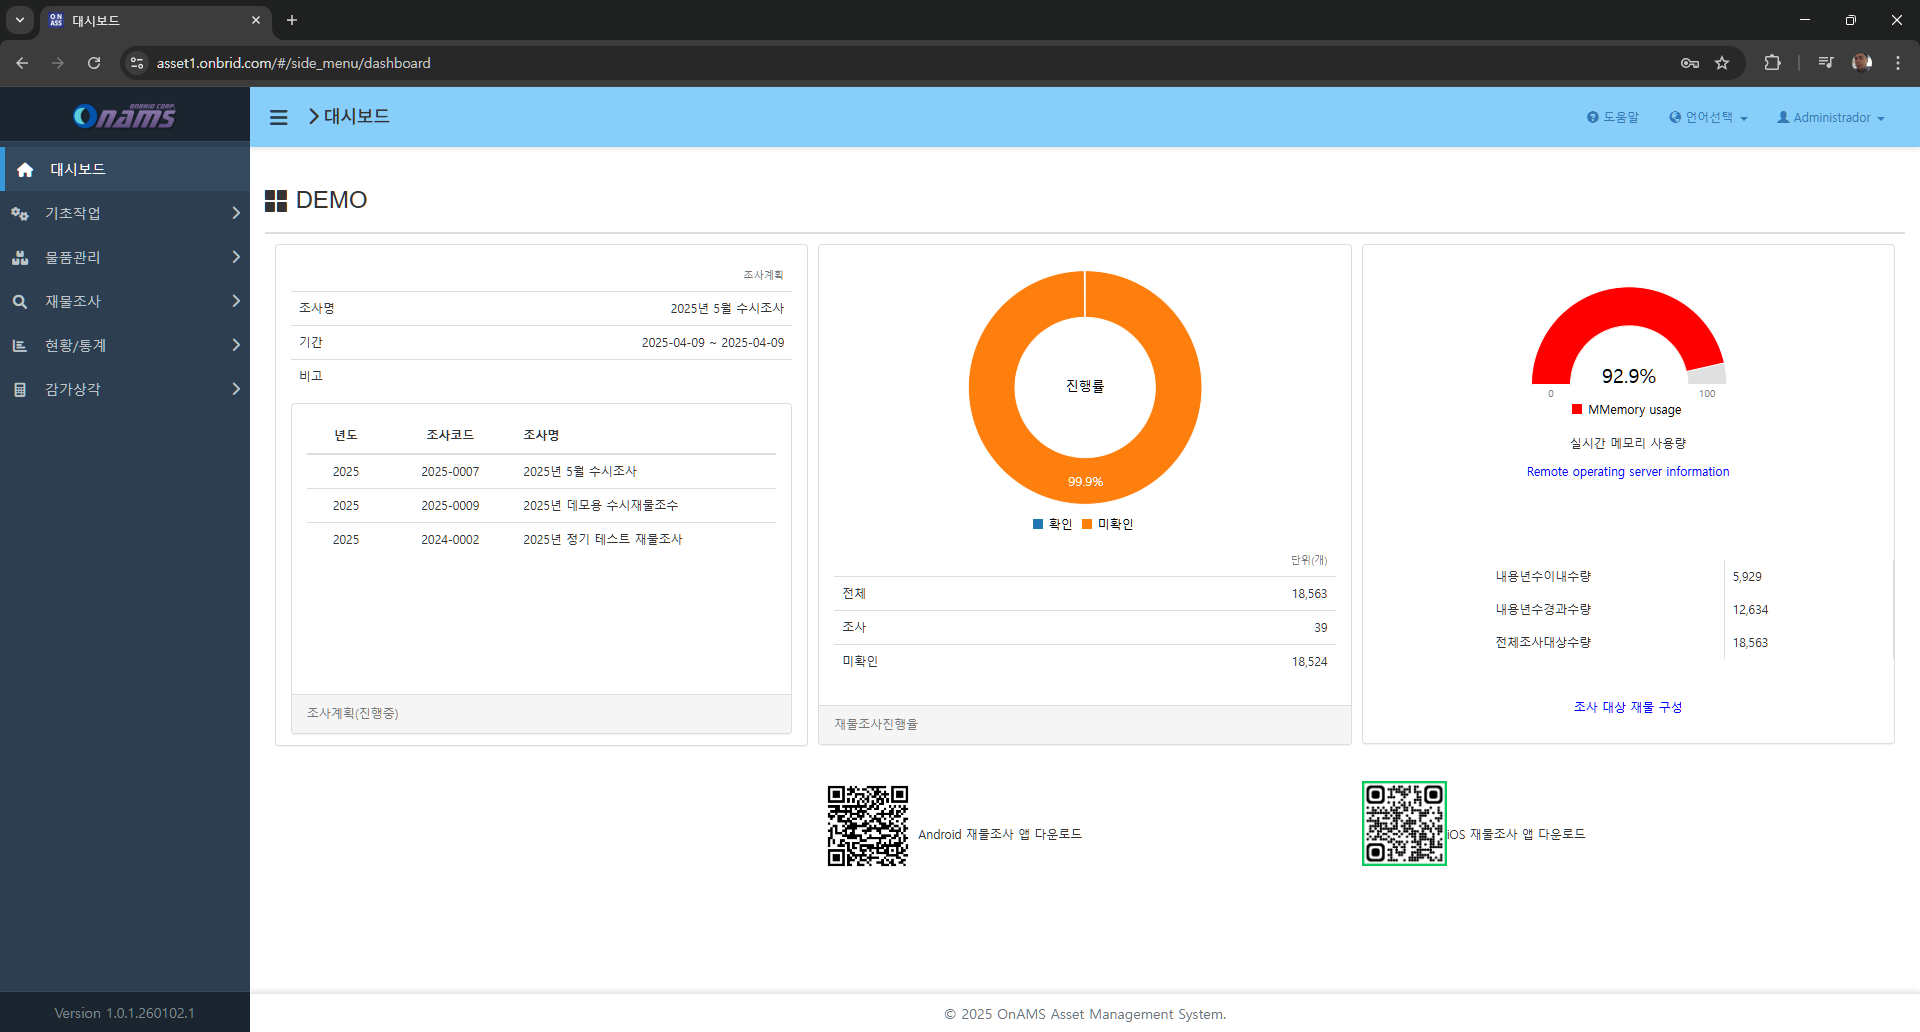This screenshot has height=1032, width=1920.
Task: Open the browser extensions puzzle icon
Action: [1772, 63]
